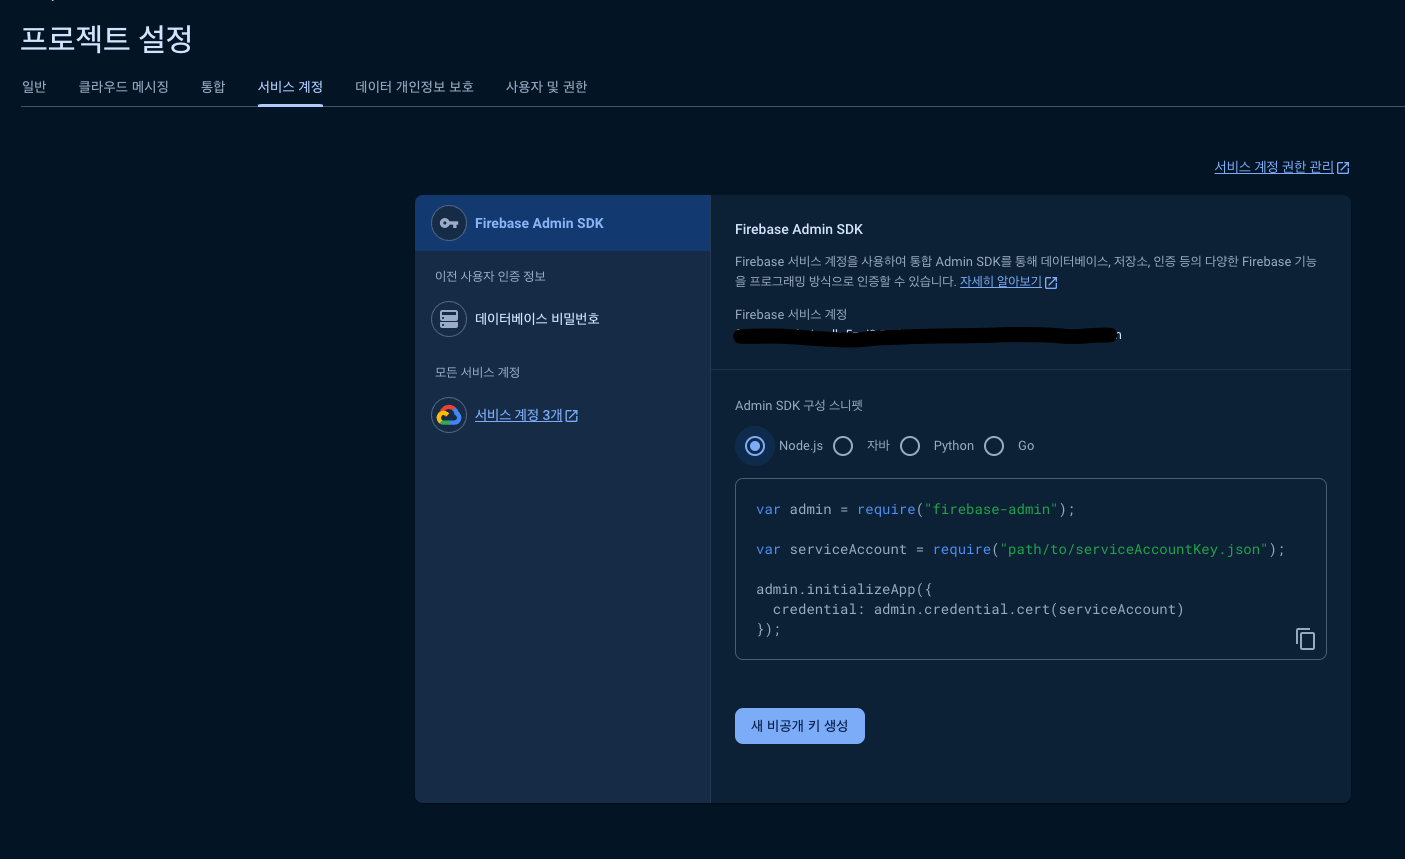Image resolution: width=1405 pixels, height=859 pixels.
Task: Go to 데이터 개인정보 보호 tab
Action: 414,87
